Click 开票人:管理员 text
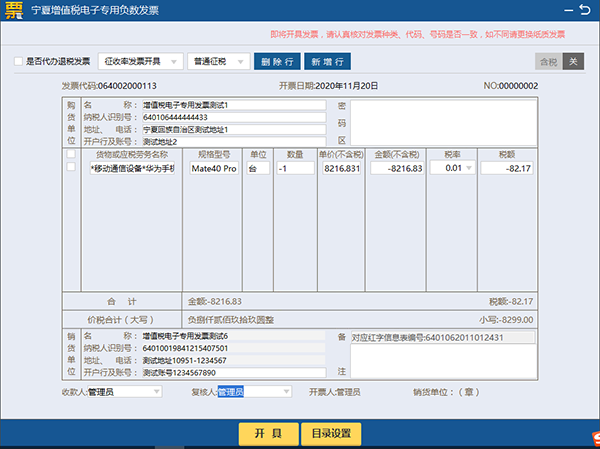This screenshot has height=449, width=600. click(x=334, y=392)
